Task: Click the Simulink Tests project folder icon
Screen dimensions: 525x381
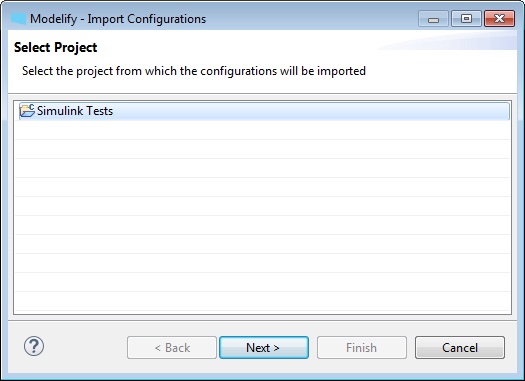Action: (27, 110)
